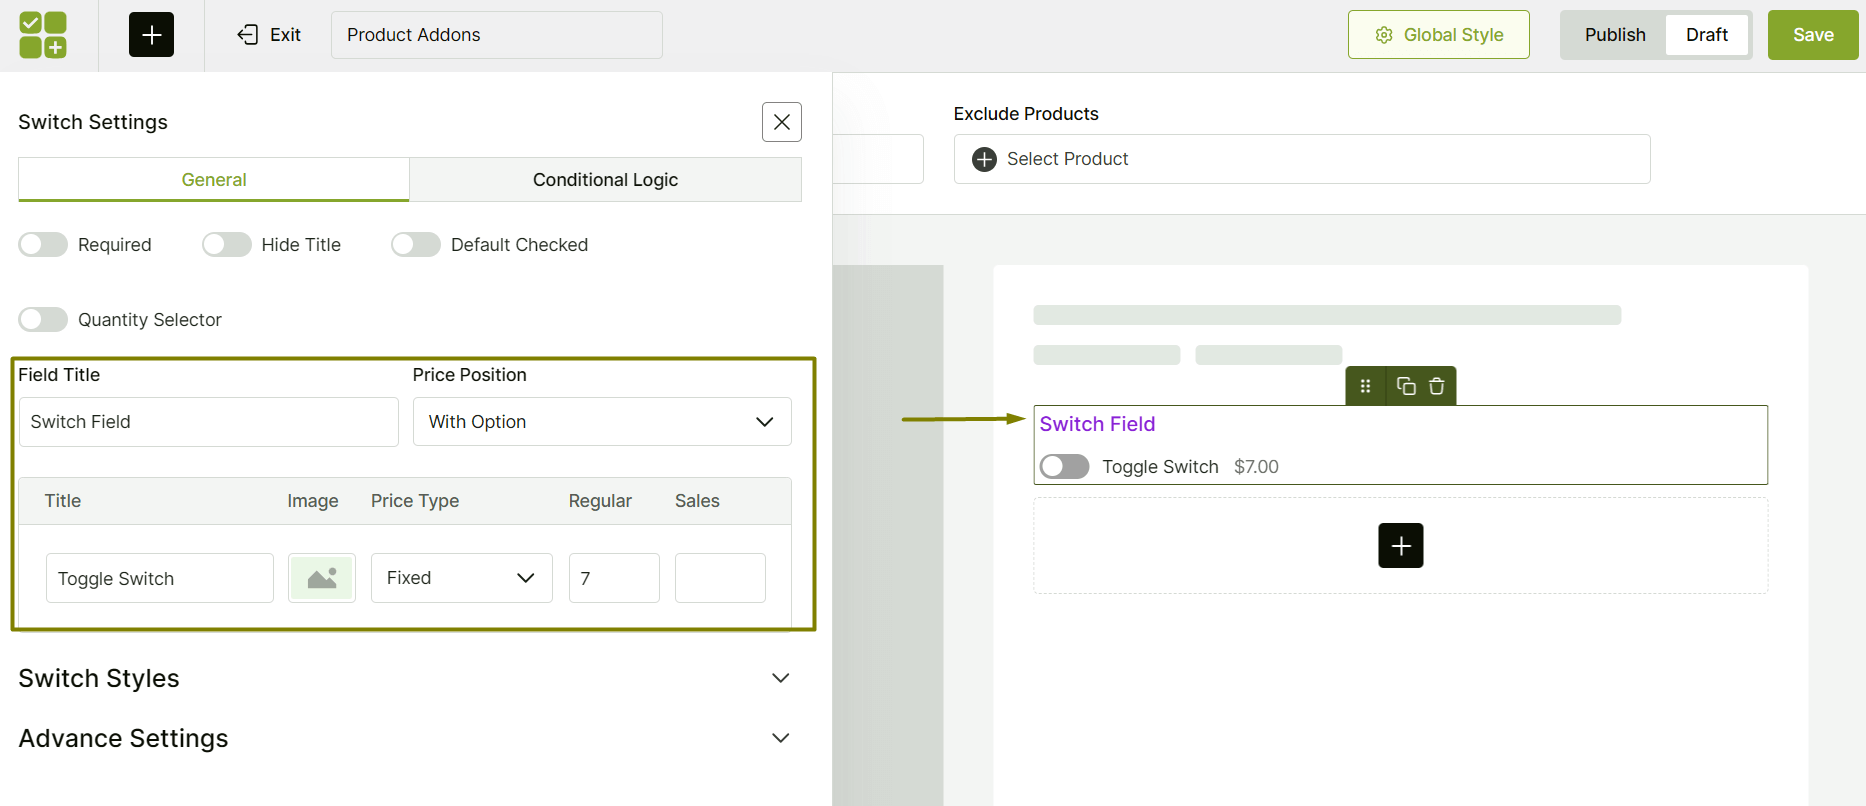The height and width of the screenshot is (806, 1866).
Task: Open the Price Position dropdown
Action: click(602, 422)
